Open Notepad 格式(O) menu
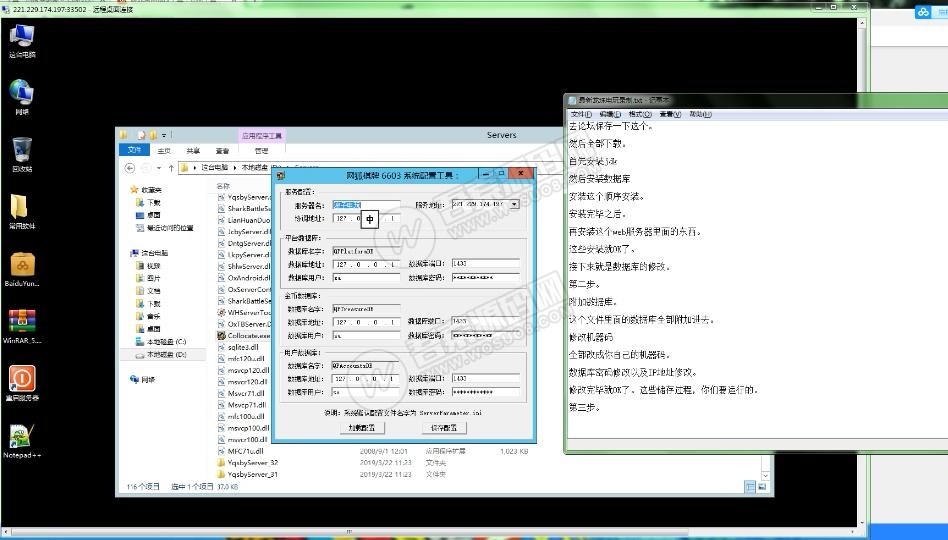Screen dimensions: 948x540 coord(640,114)
